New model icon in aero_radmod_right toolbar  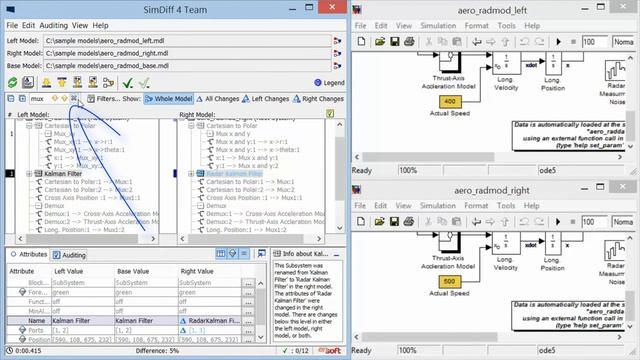[361, 222]
